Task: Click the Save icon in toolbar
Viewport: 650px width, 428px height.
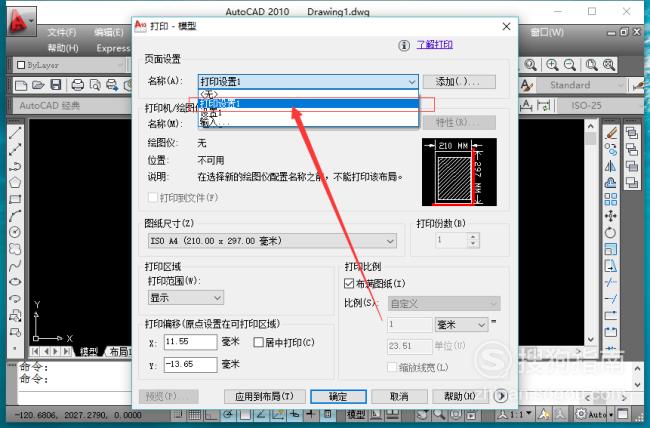Action: pyautogui.click(x=56, y=85)
